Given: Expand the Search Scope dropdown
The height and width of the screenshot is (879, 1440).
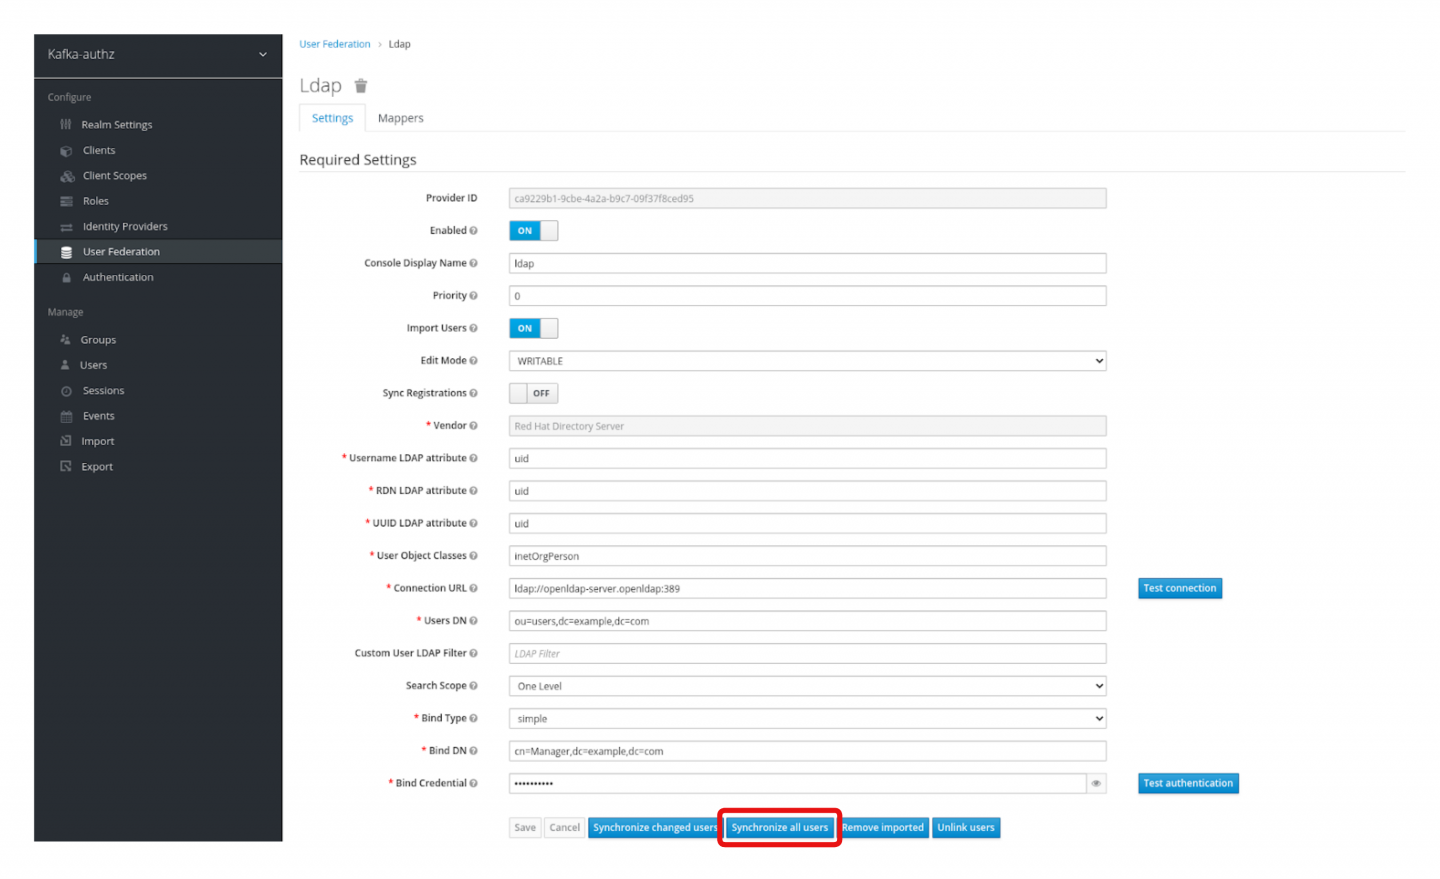Looking at the screenshot, I should (x=807, y=686).
